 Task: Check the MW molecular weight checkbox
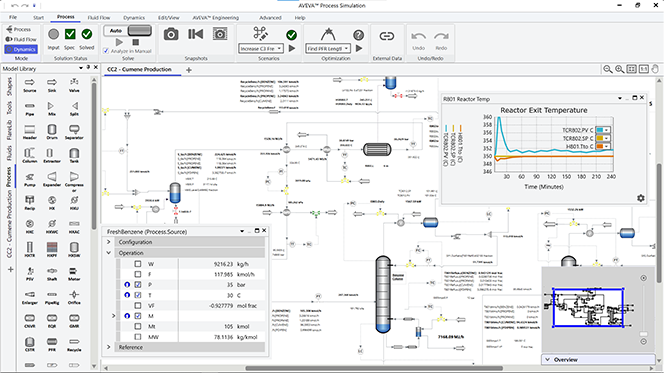click(x=138, y=337)
